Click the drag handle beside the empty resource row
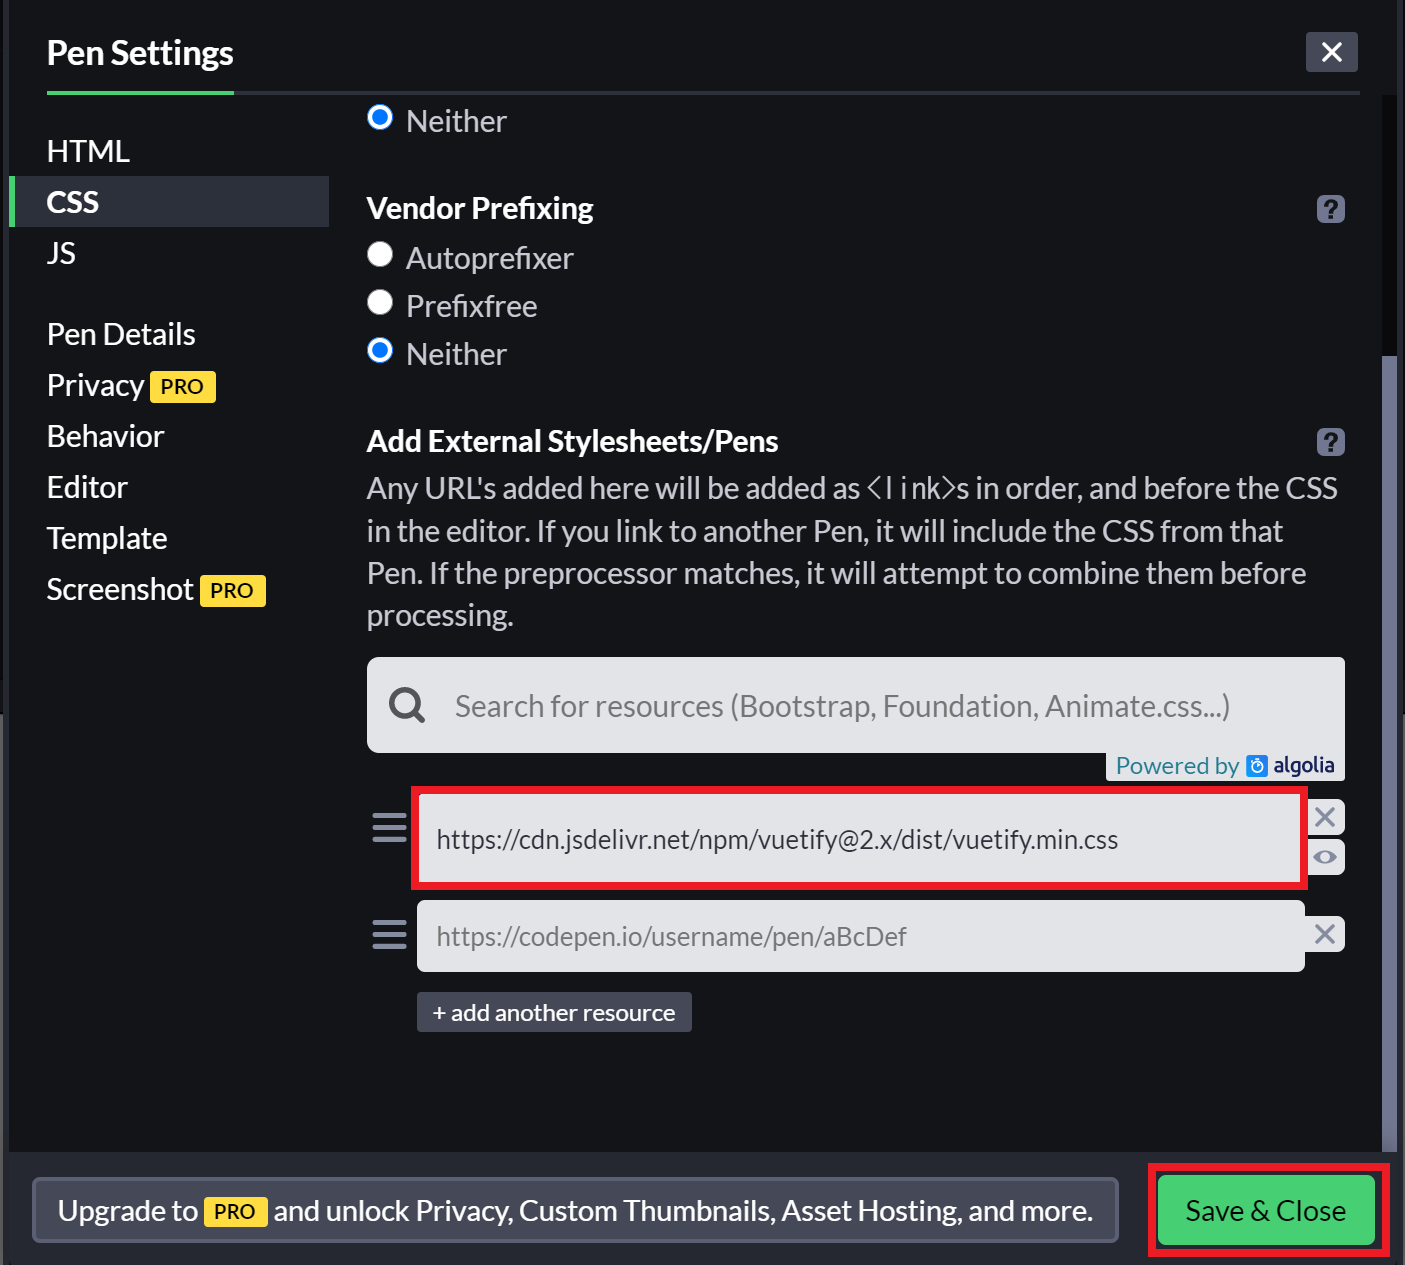Screen dimensions: 1405x1265 389,934
